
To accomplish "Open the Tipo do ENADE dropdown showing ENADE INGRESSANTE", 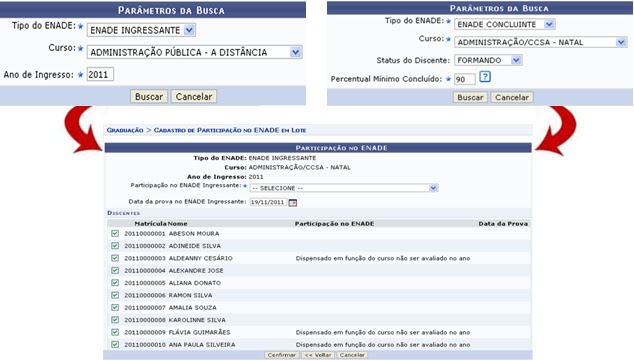I will [141, 30].
